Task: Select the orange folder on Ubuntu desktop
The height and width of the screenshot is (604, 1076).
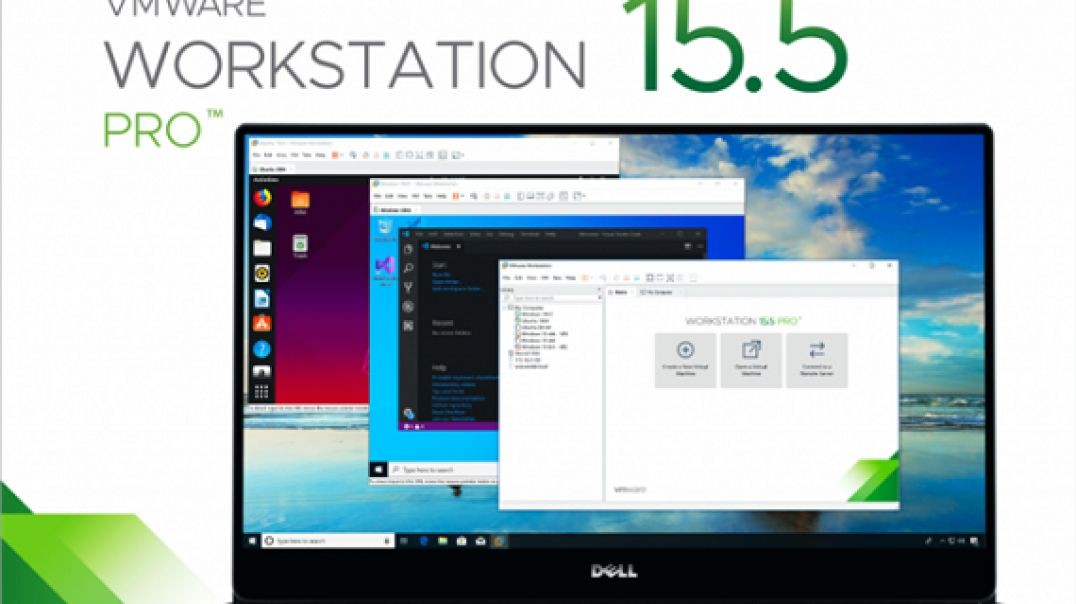Action: pos(300,202)
